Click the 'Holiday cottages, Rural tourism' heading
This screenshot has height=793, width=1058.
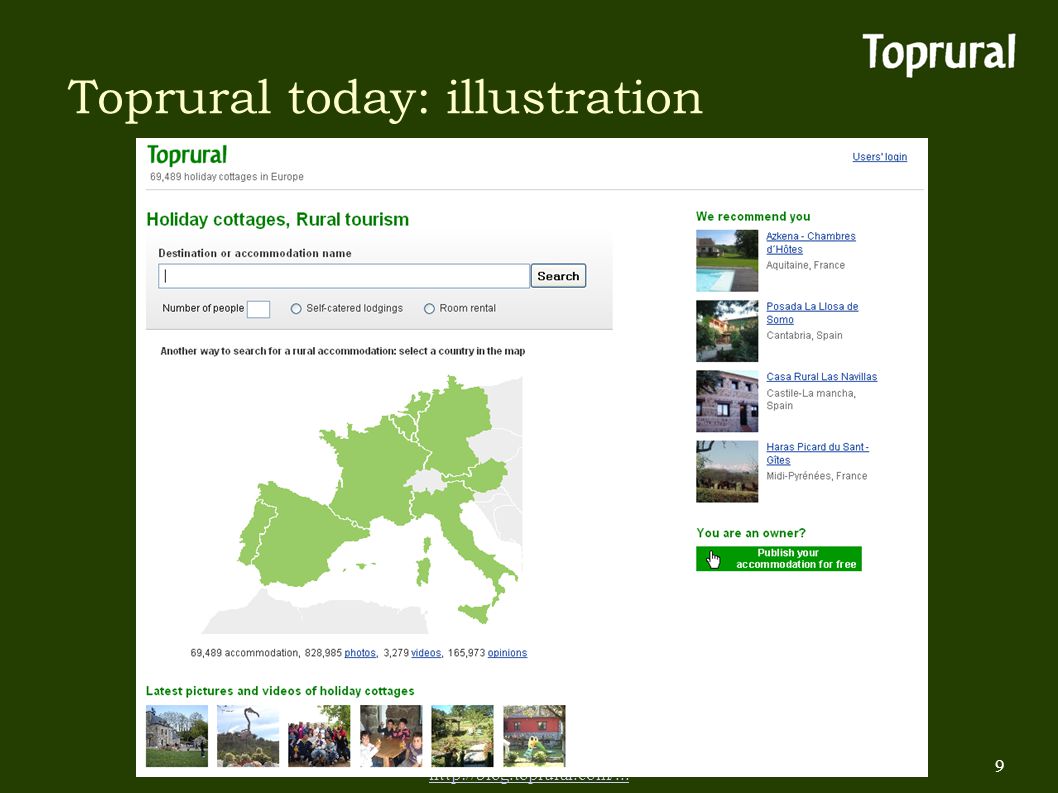[x=277, y=219]
